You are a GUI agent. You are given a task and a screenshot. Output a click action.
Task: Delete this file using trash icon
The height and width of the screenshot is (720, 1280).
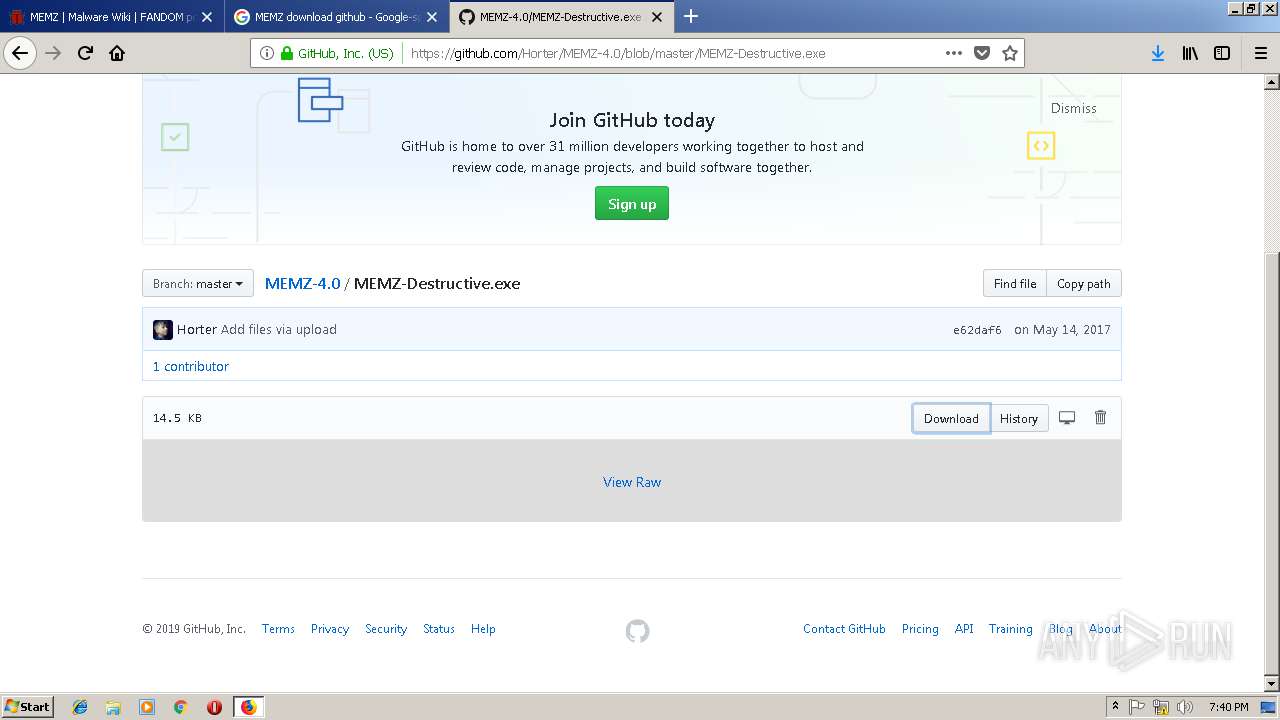[1100, 417]
